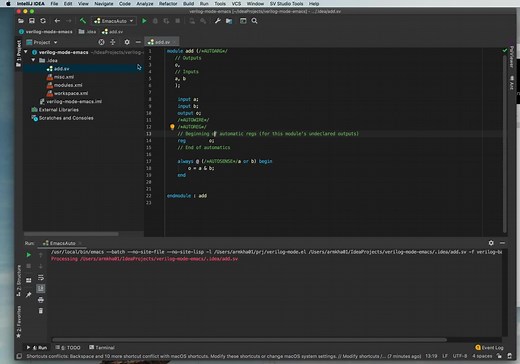520x364 pixels.
Task: Click the Run console horizontal scrollbar
Action: tap(249, 340)
